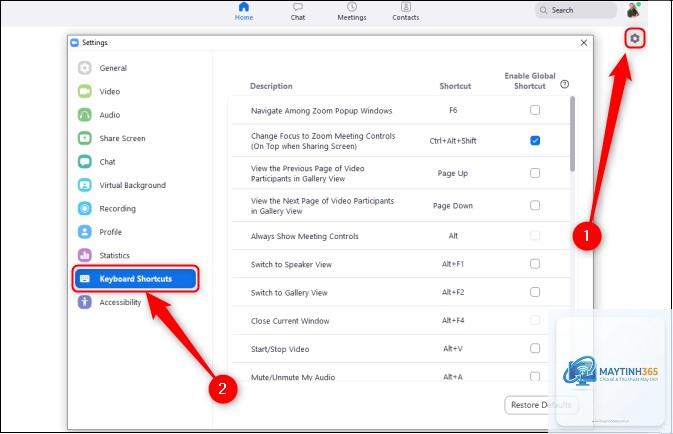Go to the Meetings tab

(352, 12)
